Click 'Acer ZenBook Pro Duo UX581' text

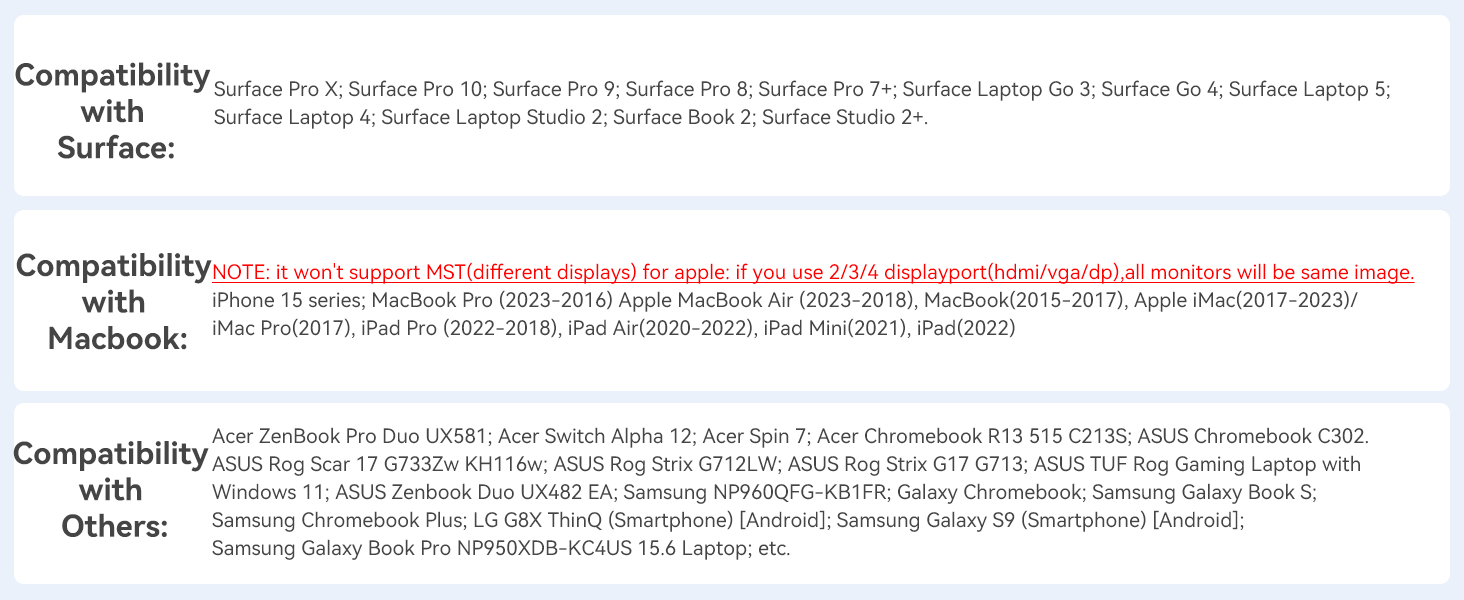tap(349, 436)
